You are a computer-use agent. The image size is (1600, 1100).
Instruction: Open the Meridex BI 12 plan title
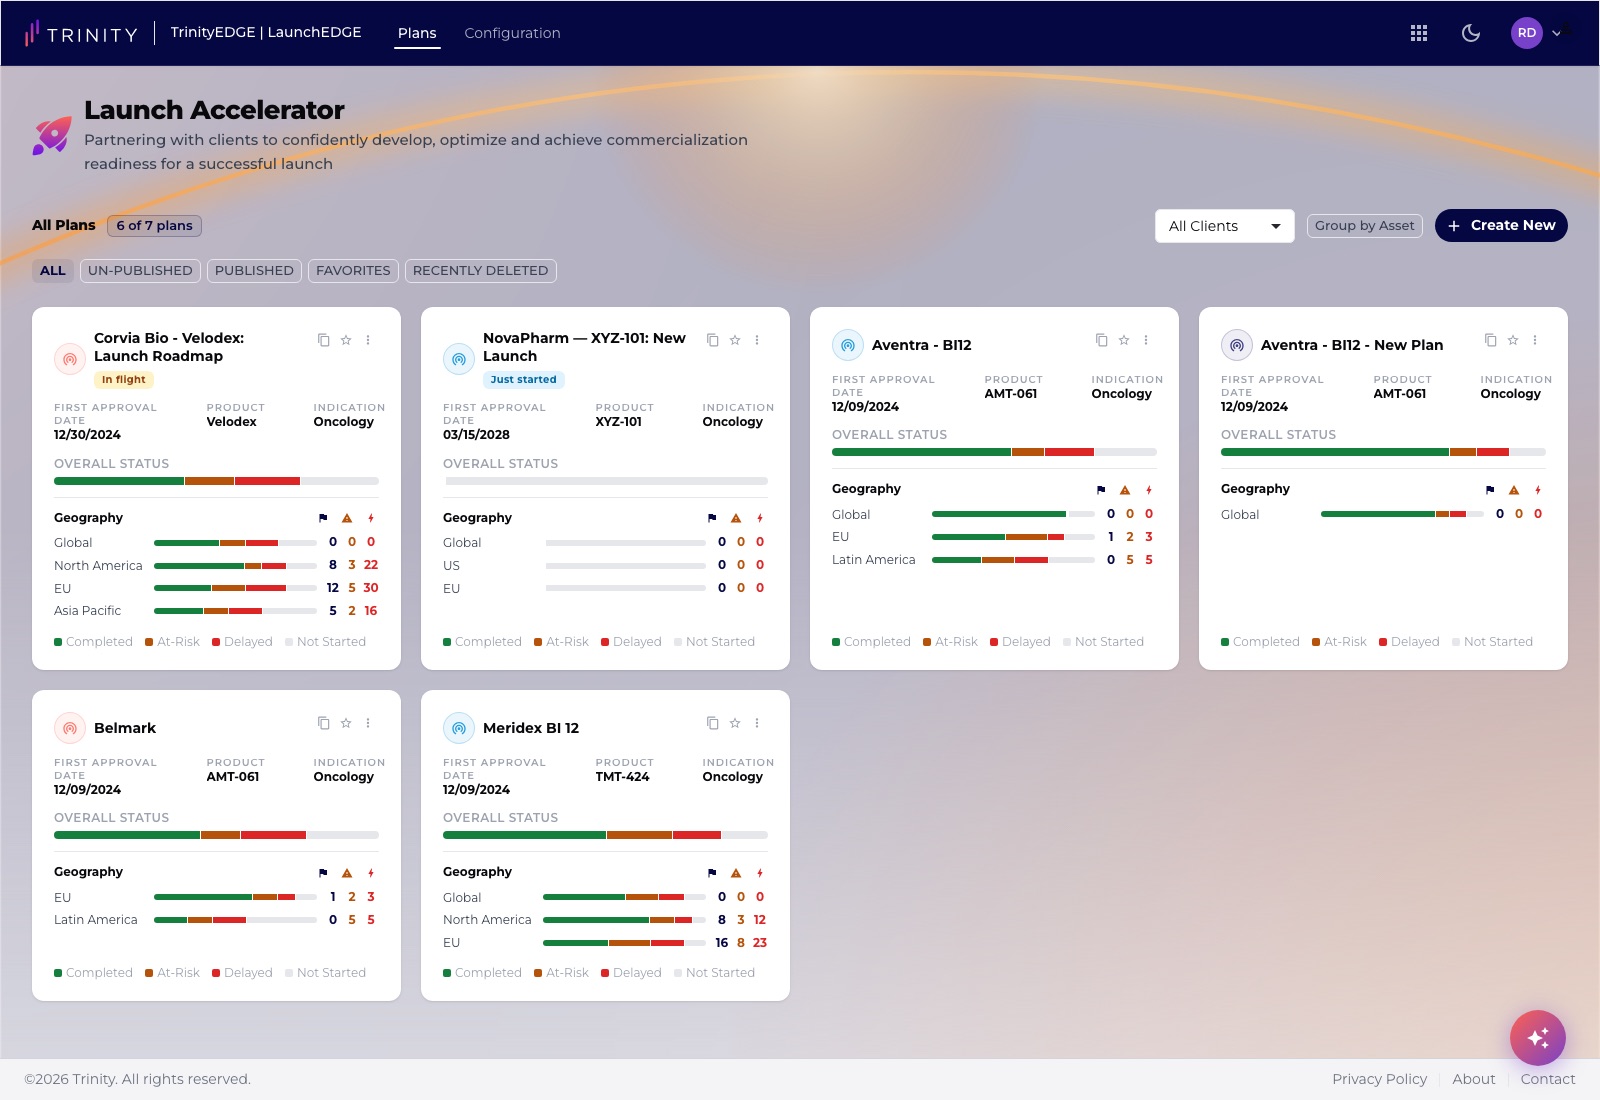[x=531, y=728]
